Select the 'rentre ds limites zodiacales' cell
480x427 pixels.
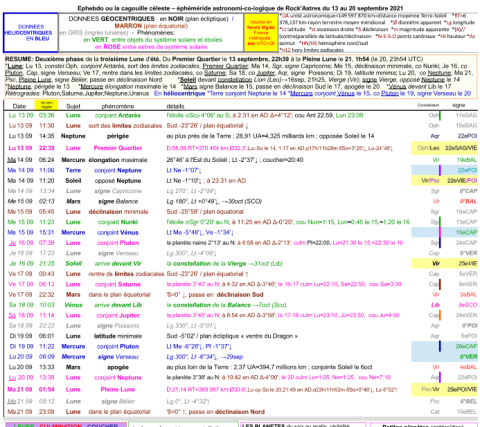point(126,274)
